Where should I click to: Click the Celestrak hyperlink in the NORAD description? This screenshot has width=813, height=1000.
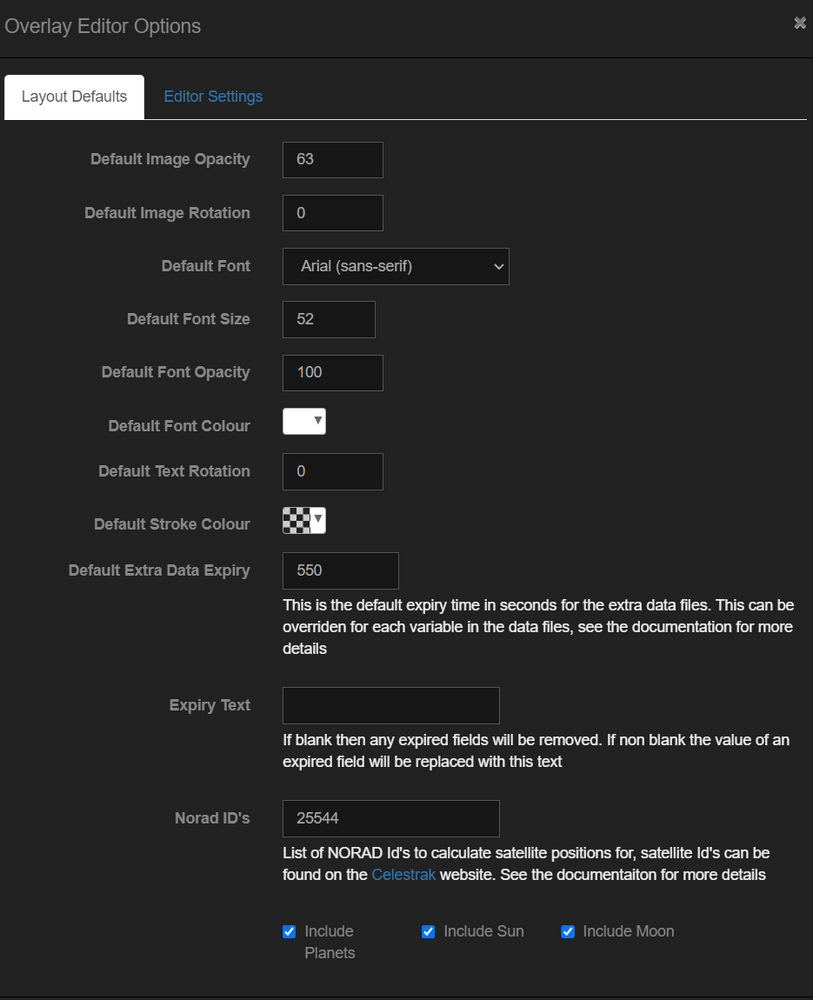(x=403, y=873)
